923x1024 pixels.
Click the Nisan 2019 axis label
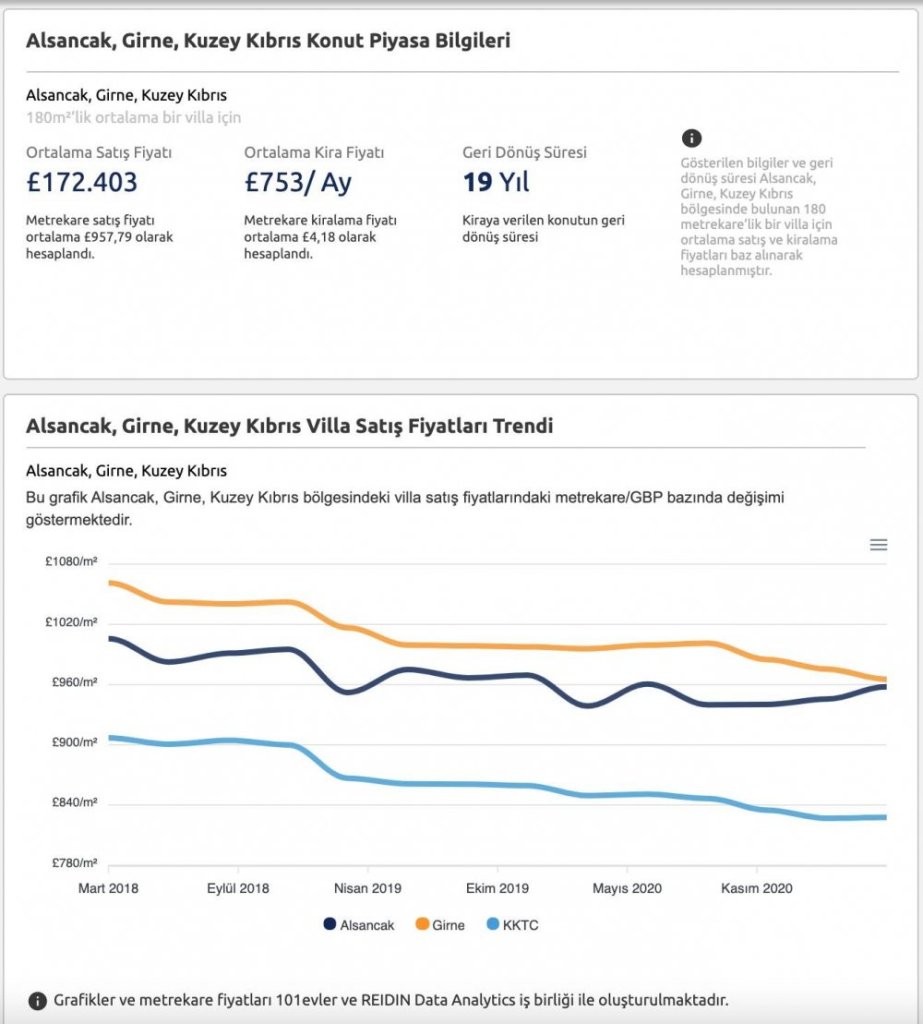click(368, 888)
